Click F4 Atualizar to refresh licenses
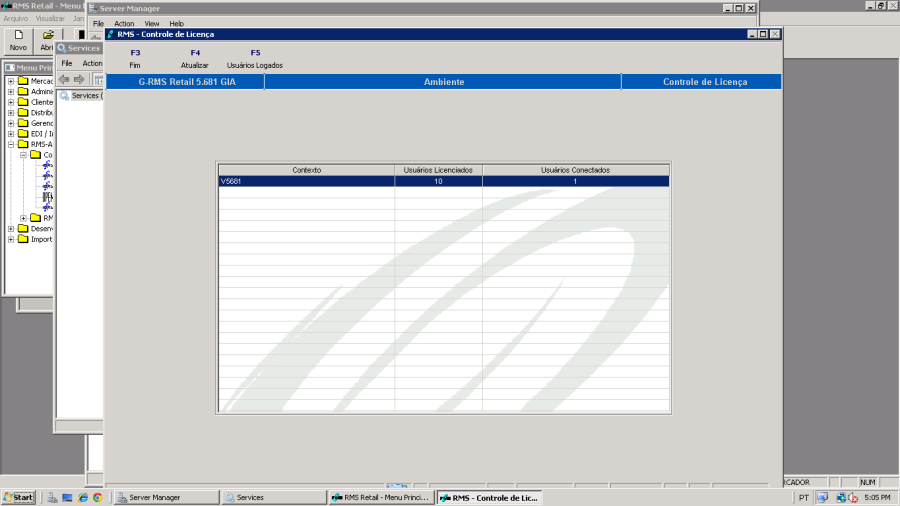Viewport: 900px width, 506px height. [x=195, y=59]
